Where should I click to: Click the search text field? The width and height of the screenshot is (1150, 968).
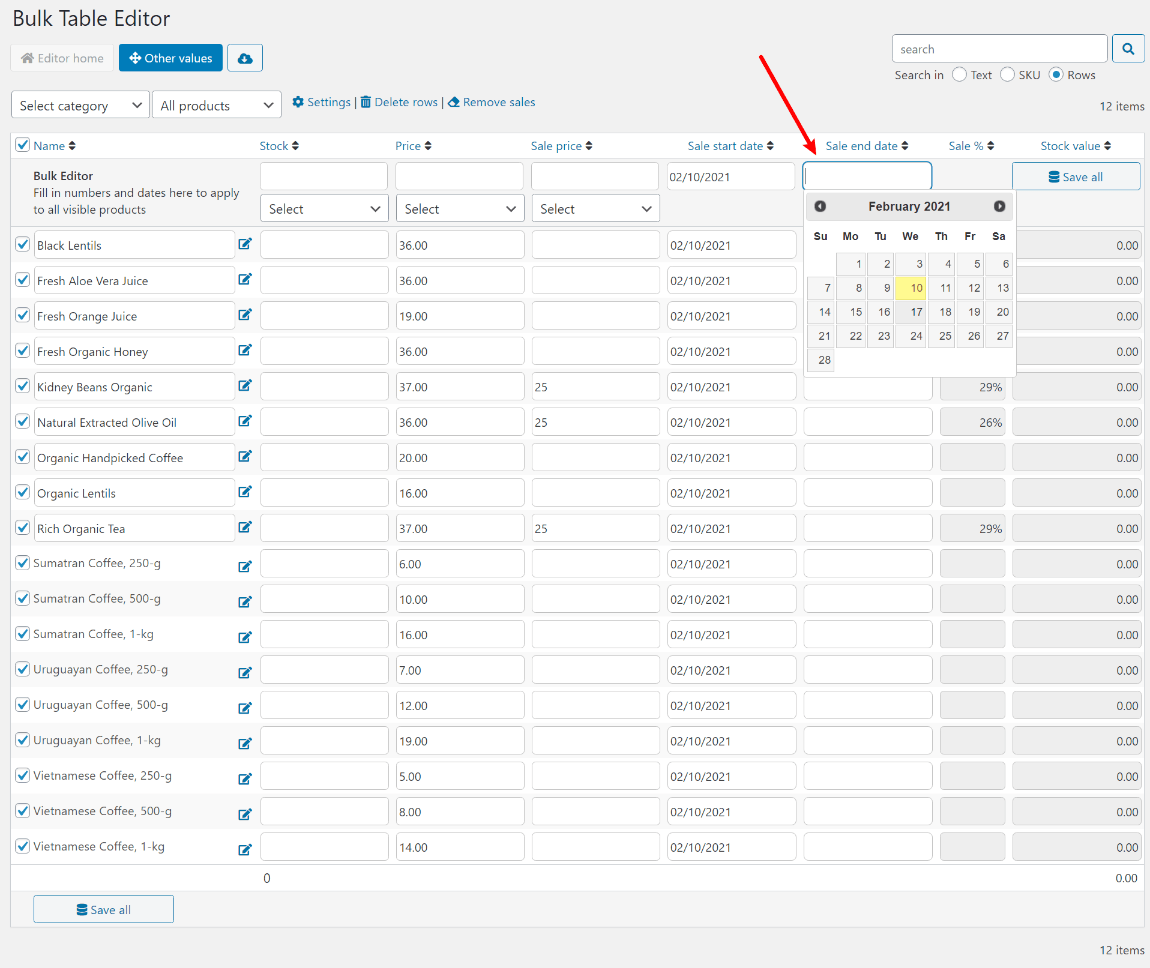[1000, 49]
